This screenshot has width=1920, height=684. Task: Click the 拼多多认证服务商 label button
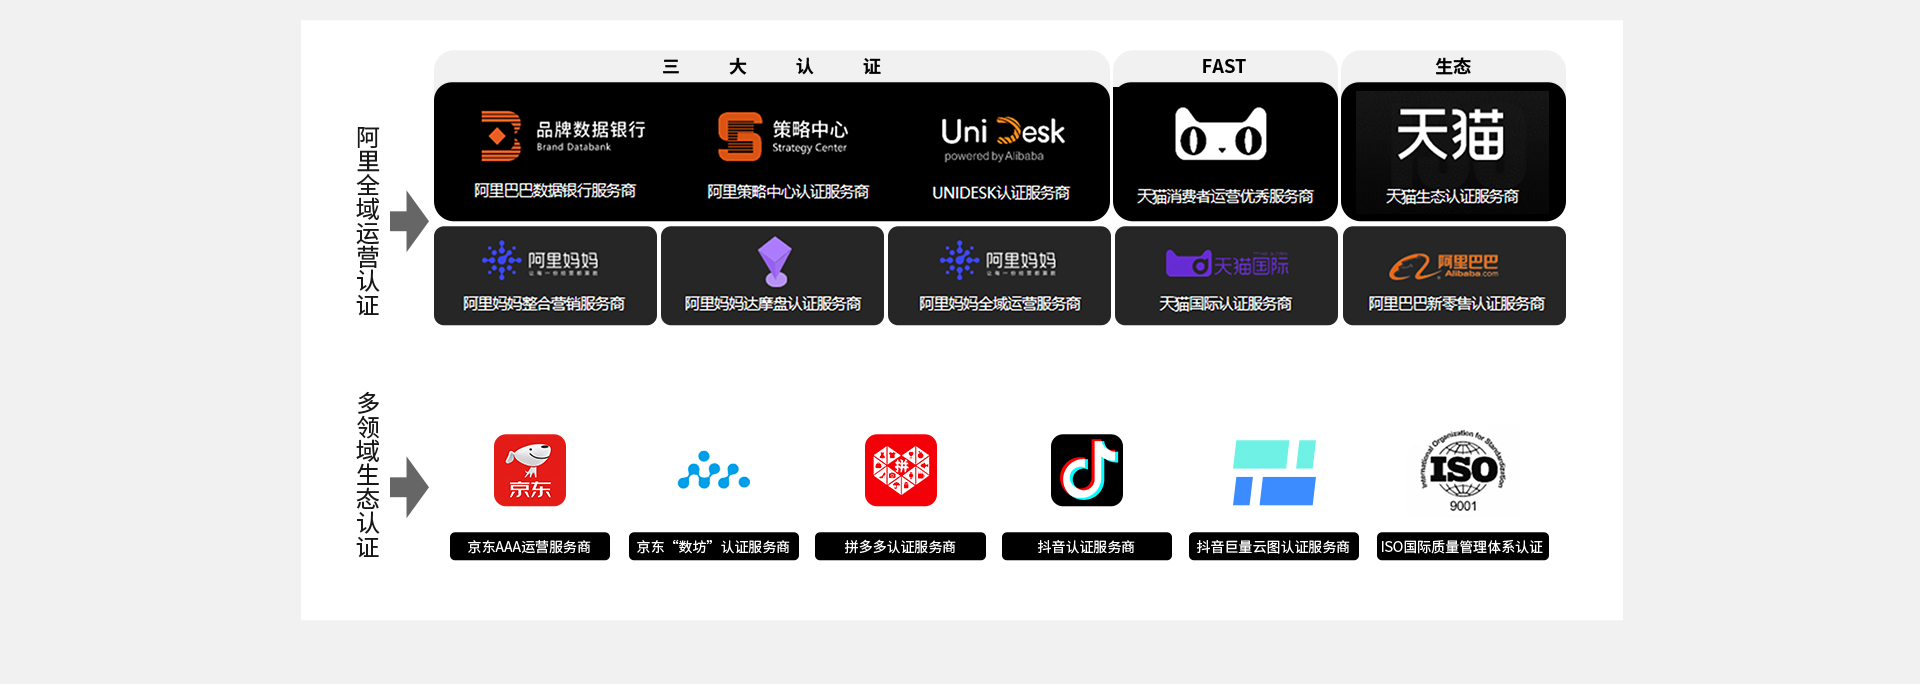[900, 547]
